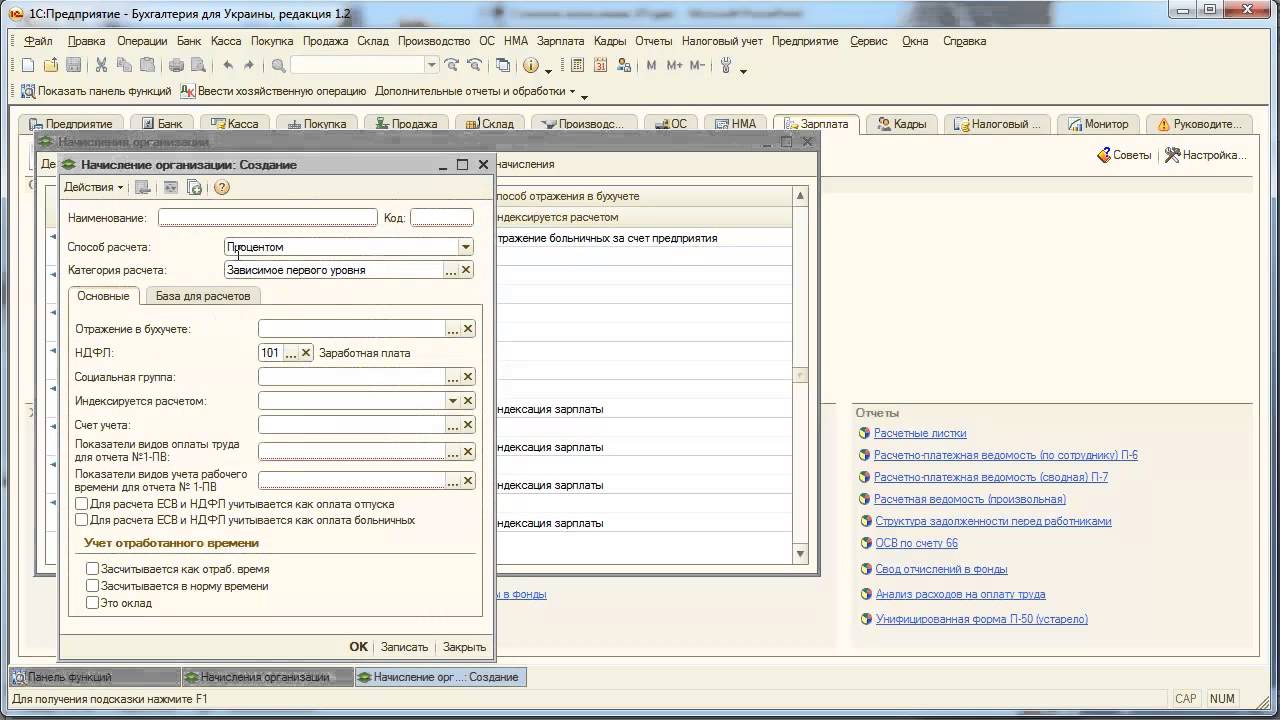Clear the Социальная группа field with X

click(467, 377)
